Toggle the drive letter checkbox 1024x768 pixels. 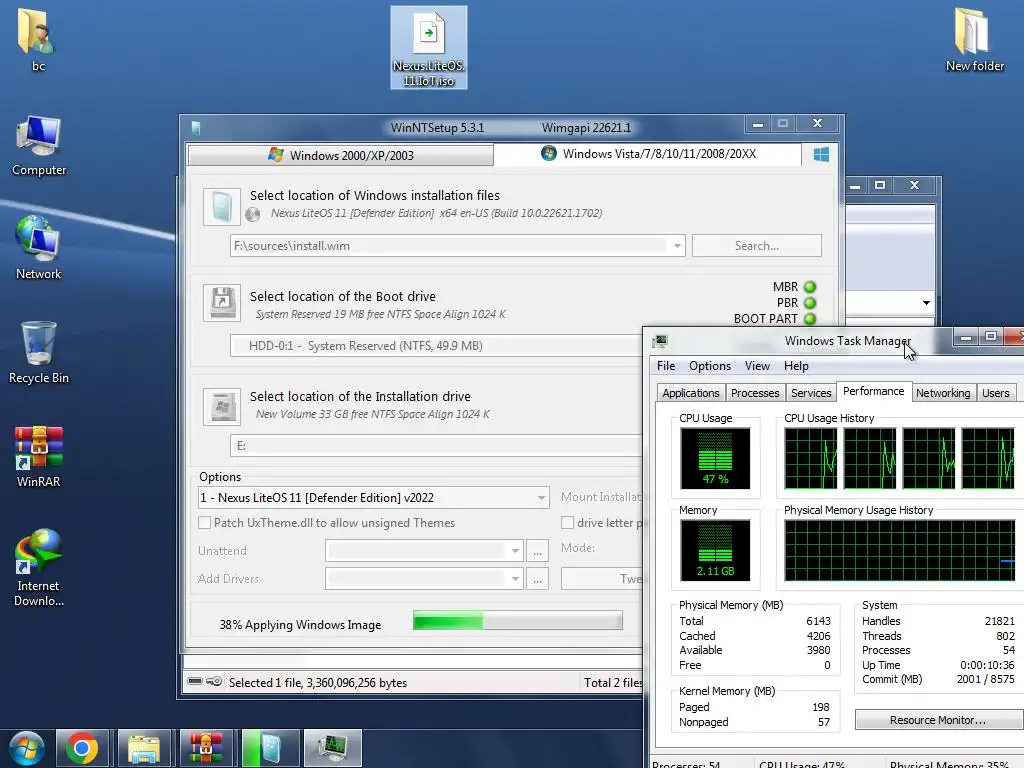(568, 522)
